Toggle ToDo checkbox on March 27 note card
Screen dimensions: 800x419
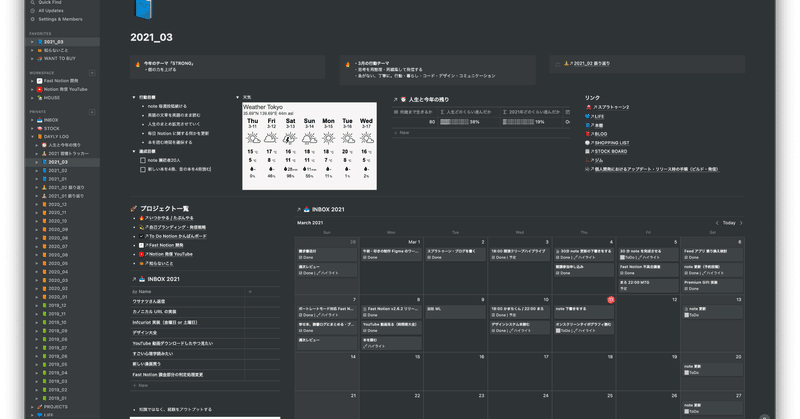tap(687, 411)
